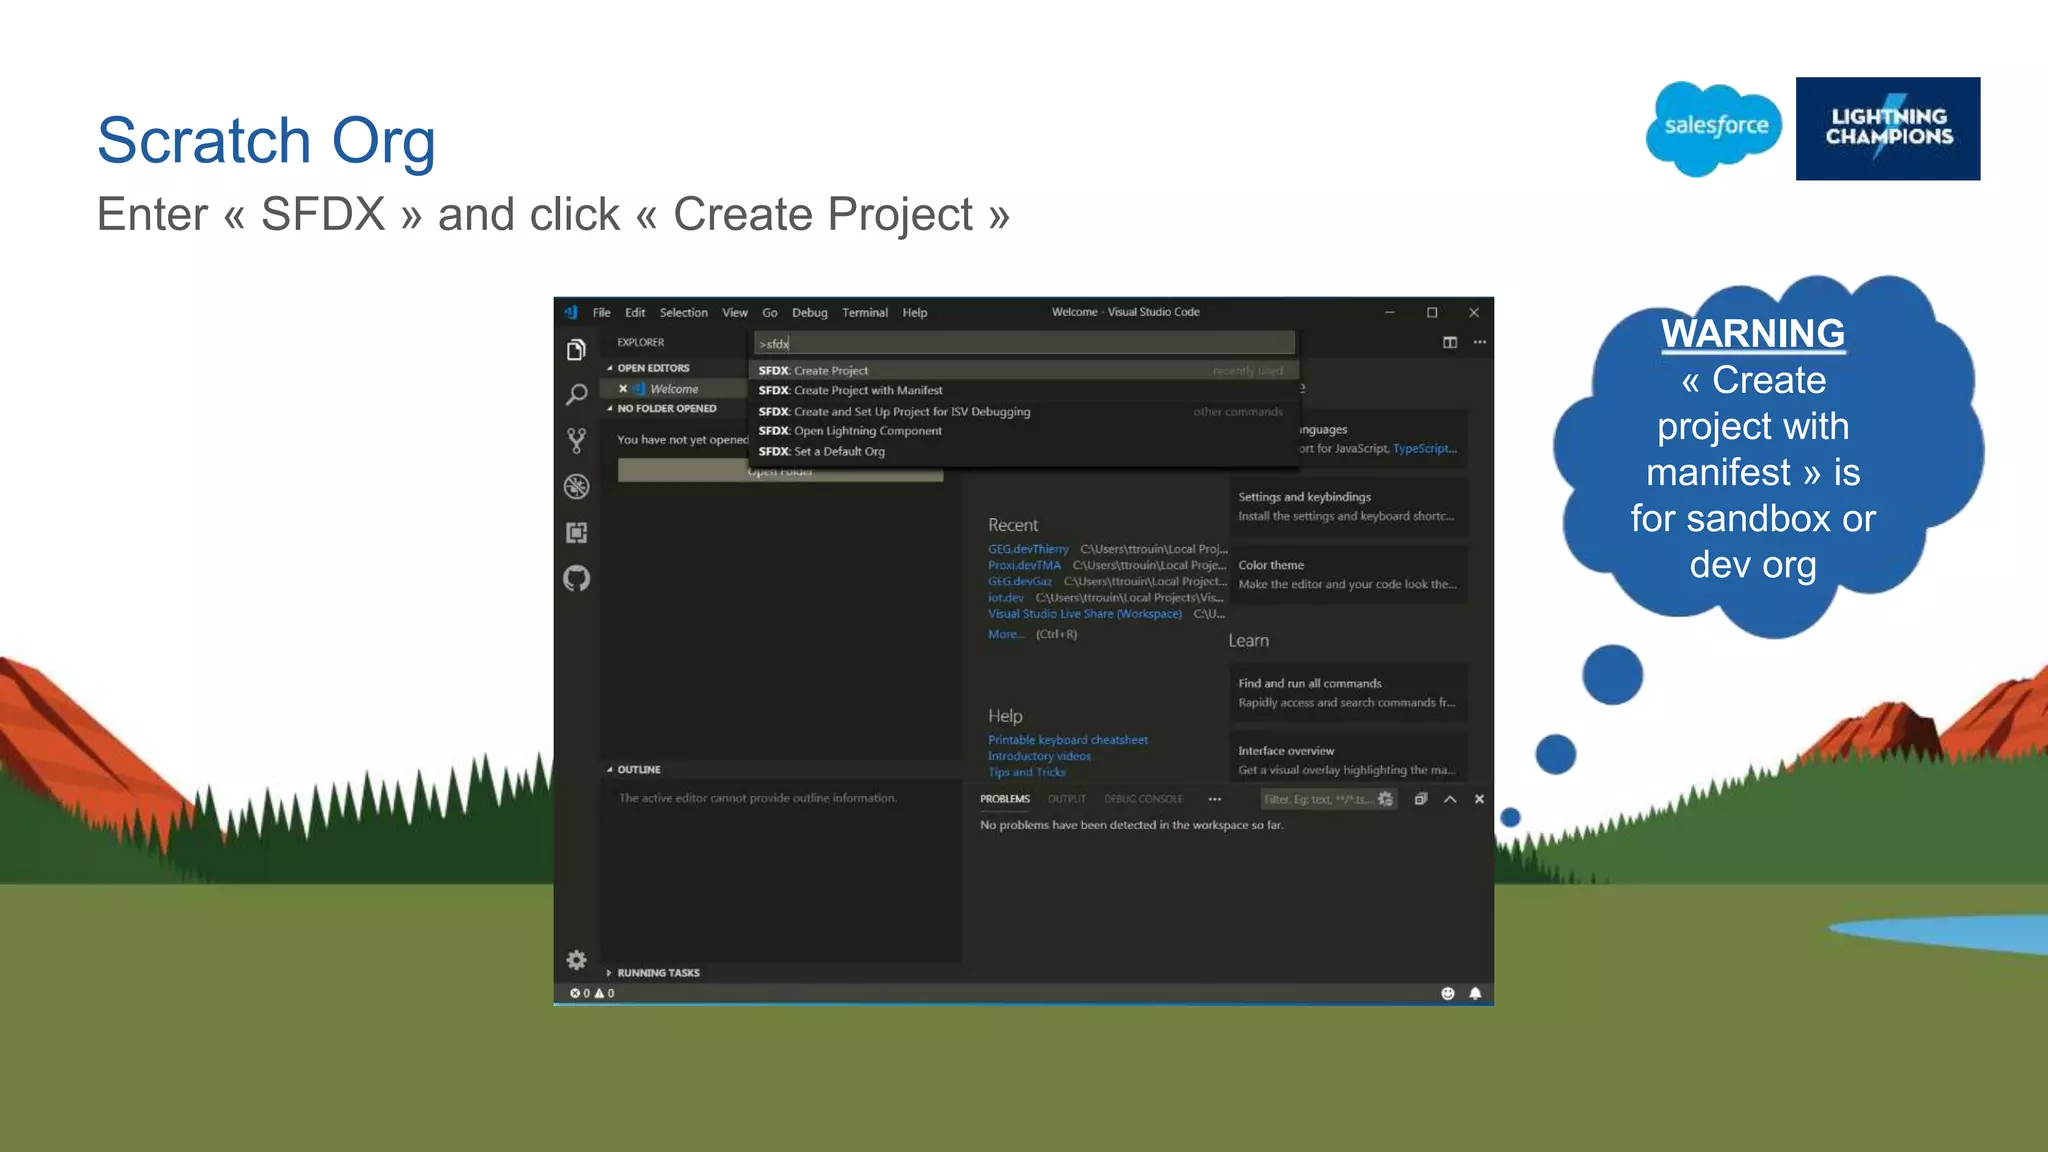Open the Search magnifier in activity bar
Viewport: 2048px width, 1152px height.
click(x=576, y=395)
